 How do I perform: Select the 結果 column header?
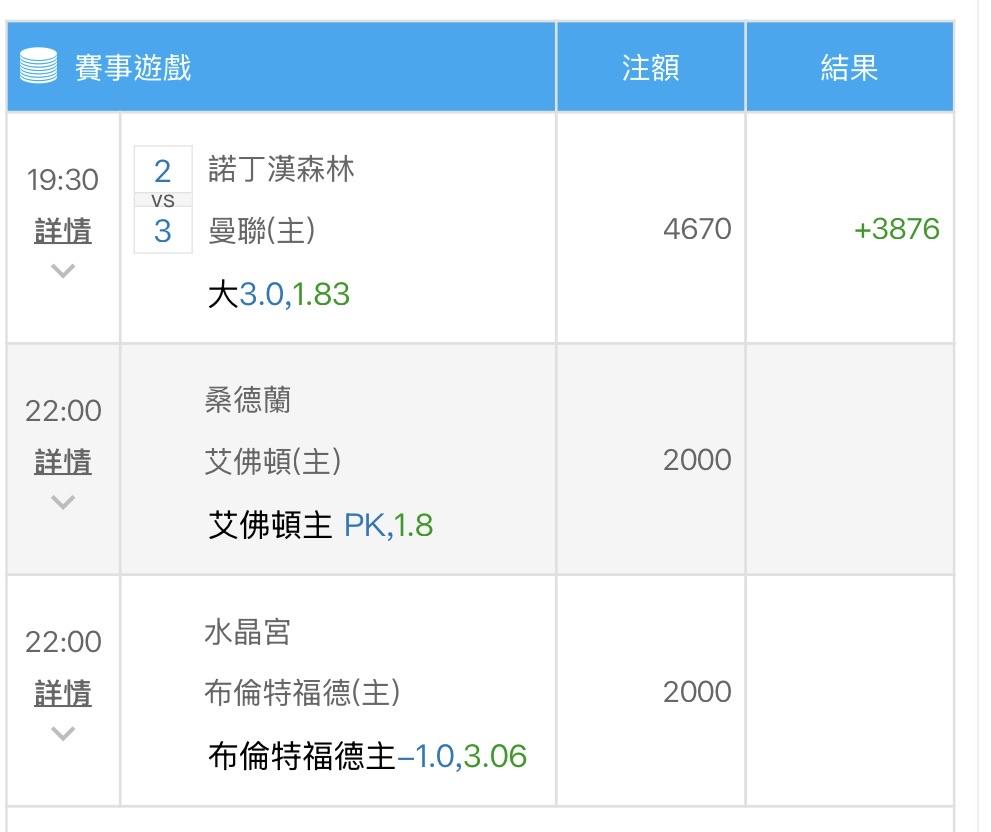849,67
